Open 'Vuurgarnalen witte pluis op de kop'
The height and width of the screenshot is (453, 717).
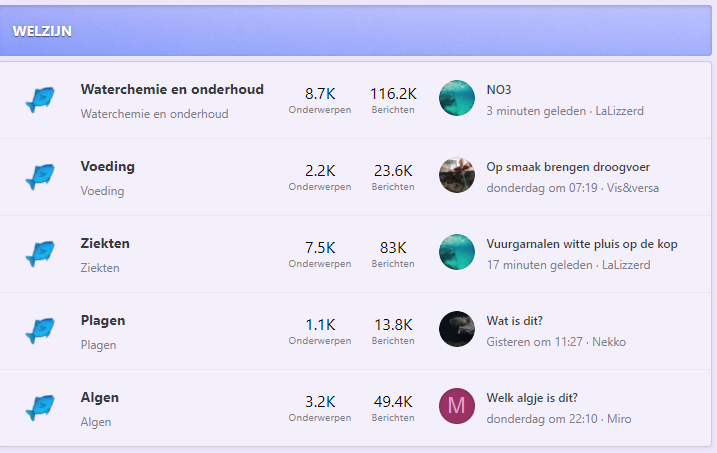pos(582,244)
